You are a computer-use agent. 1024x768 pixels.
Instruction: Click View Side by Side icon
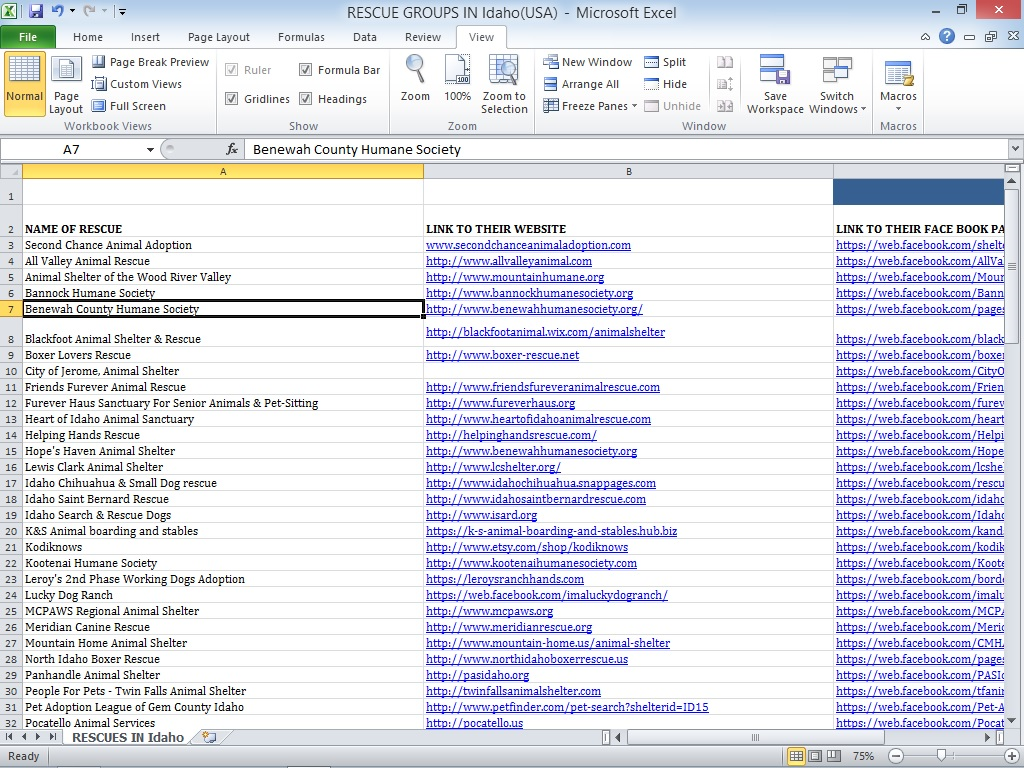point(725,62)
